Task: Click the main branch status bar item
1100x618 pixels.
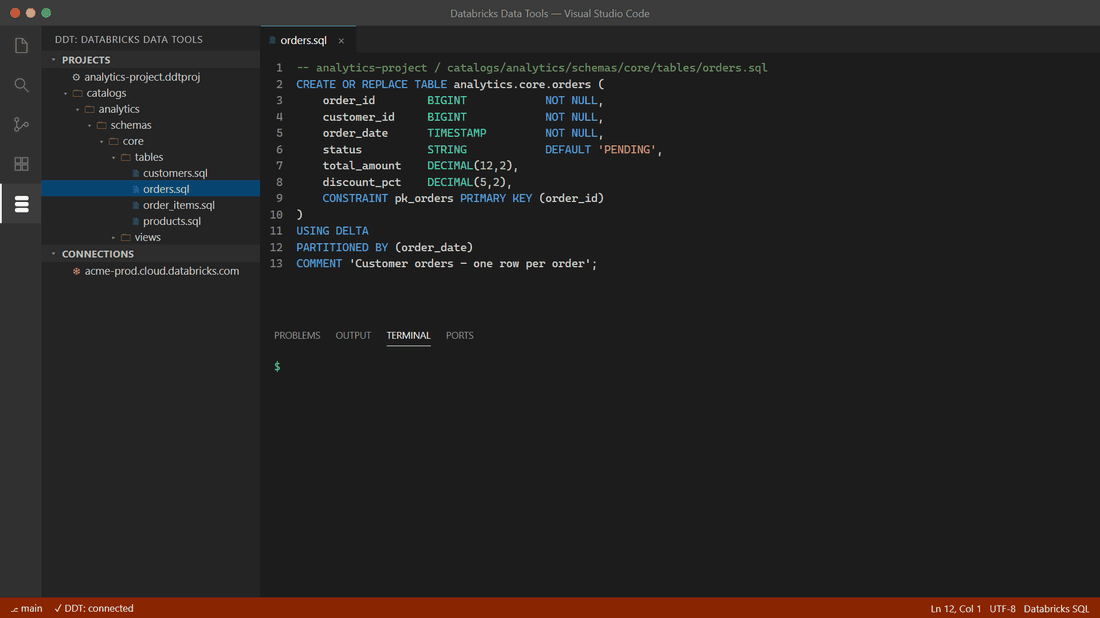Action: pos(27,608)
